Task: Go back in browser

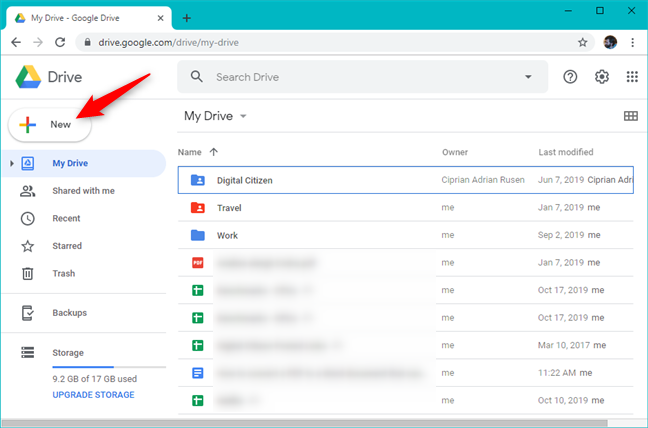Action: (16, 42)
